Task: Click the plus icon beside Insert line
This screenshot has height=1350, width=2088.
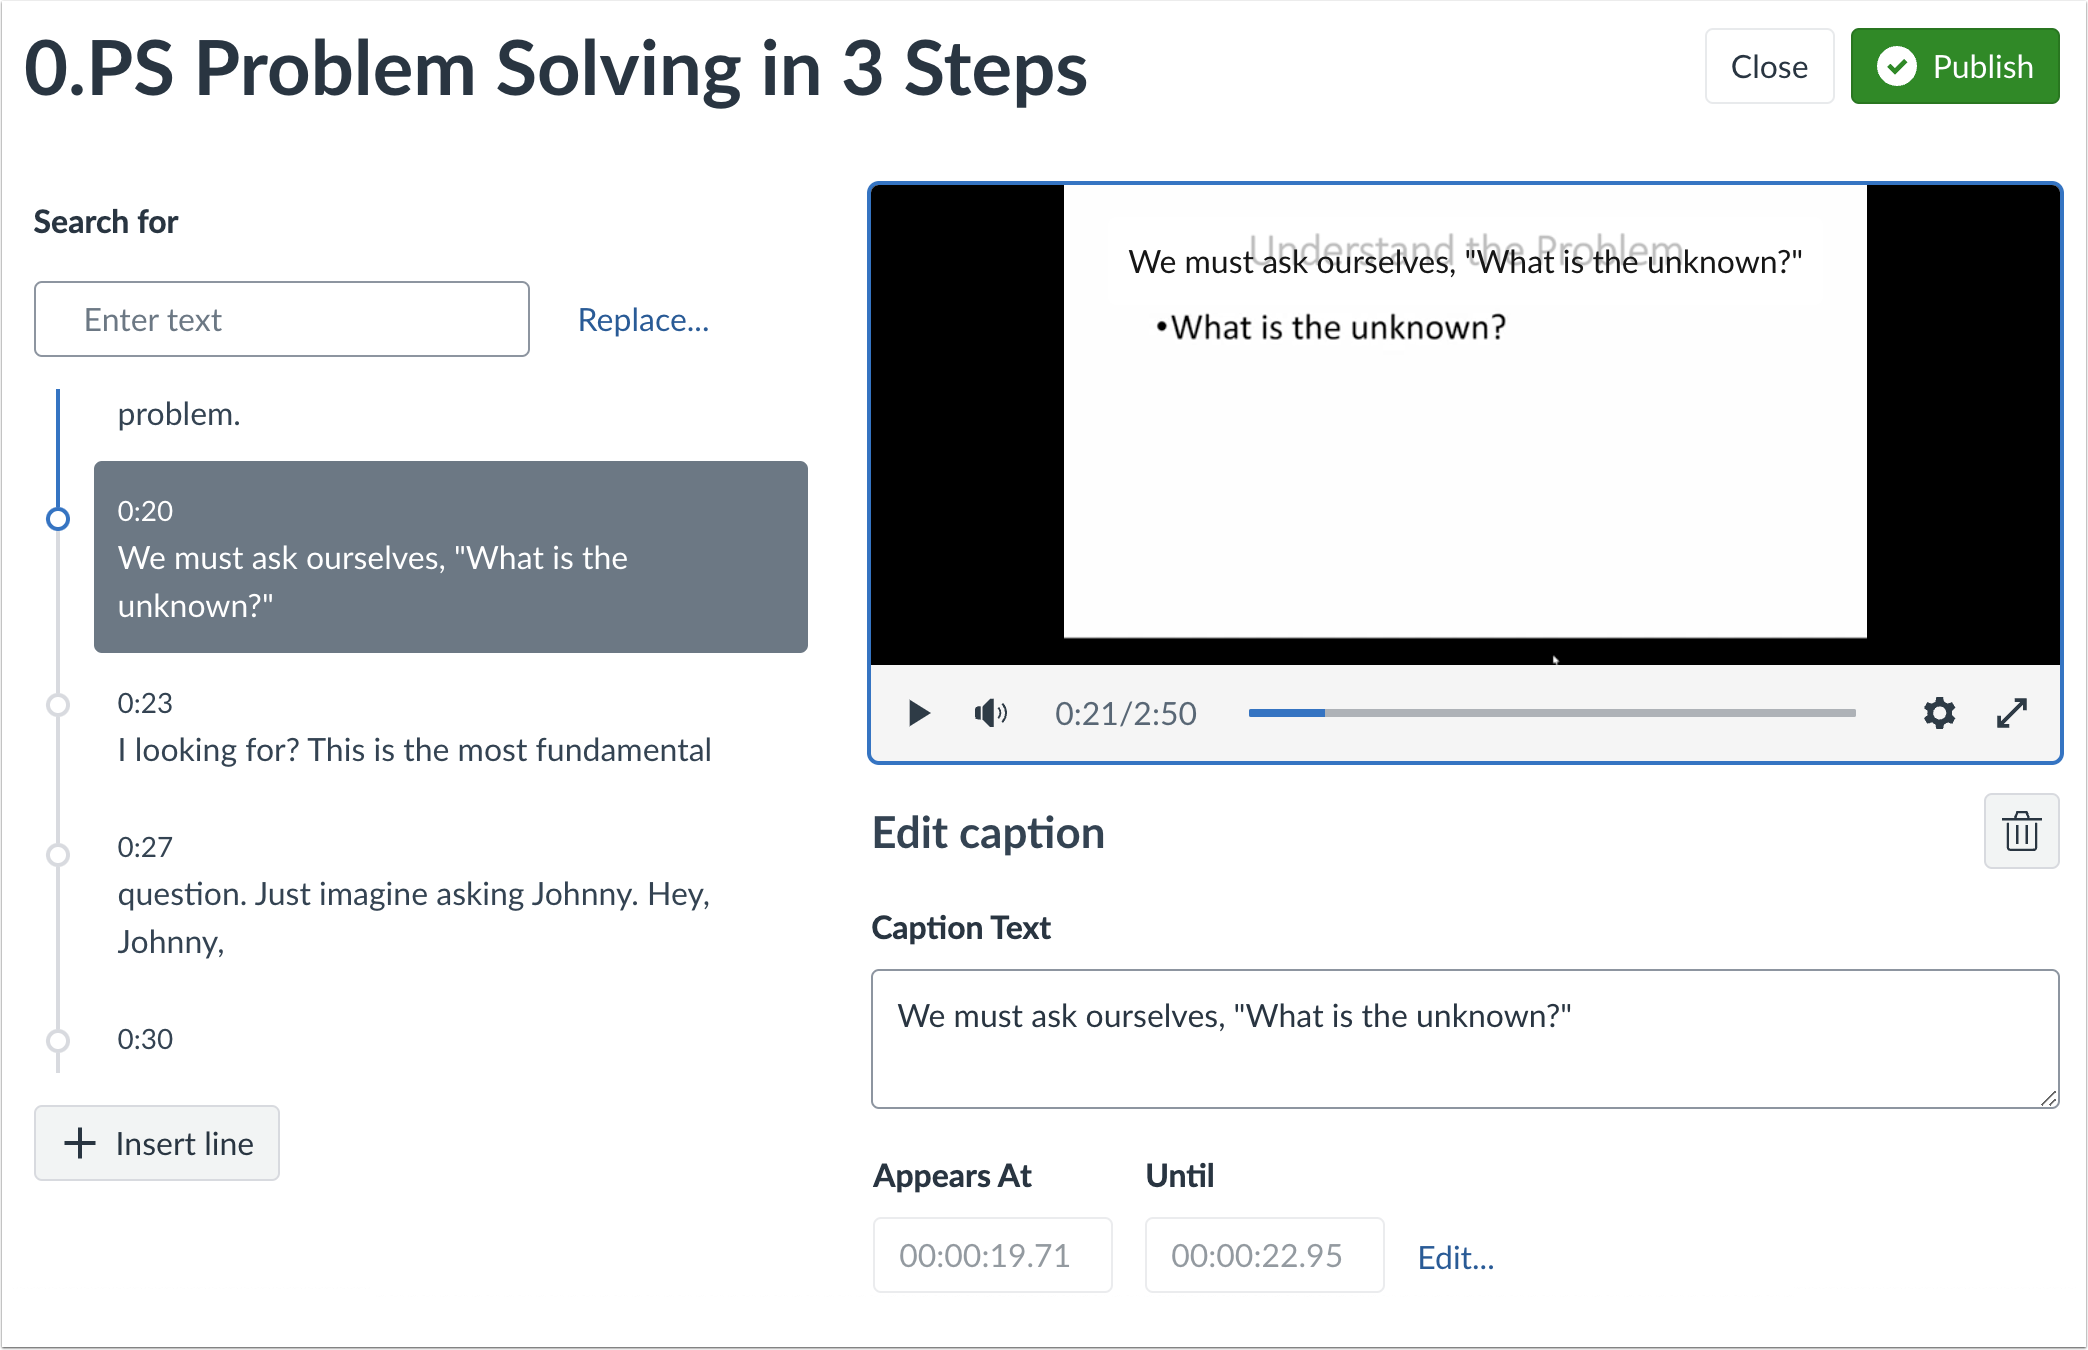Action: (78, 1142)
